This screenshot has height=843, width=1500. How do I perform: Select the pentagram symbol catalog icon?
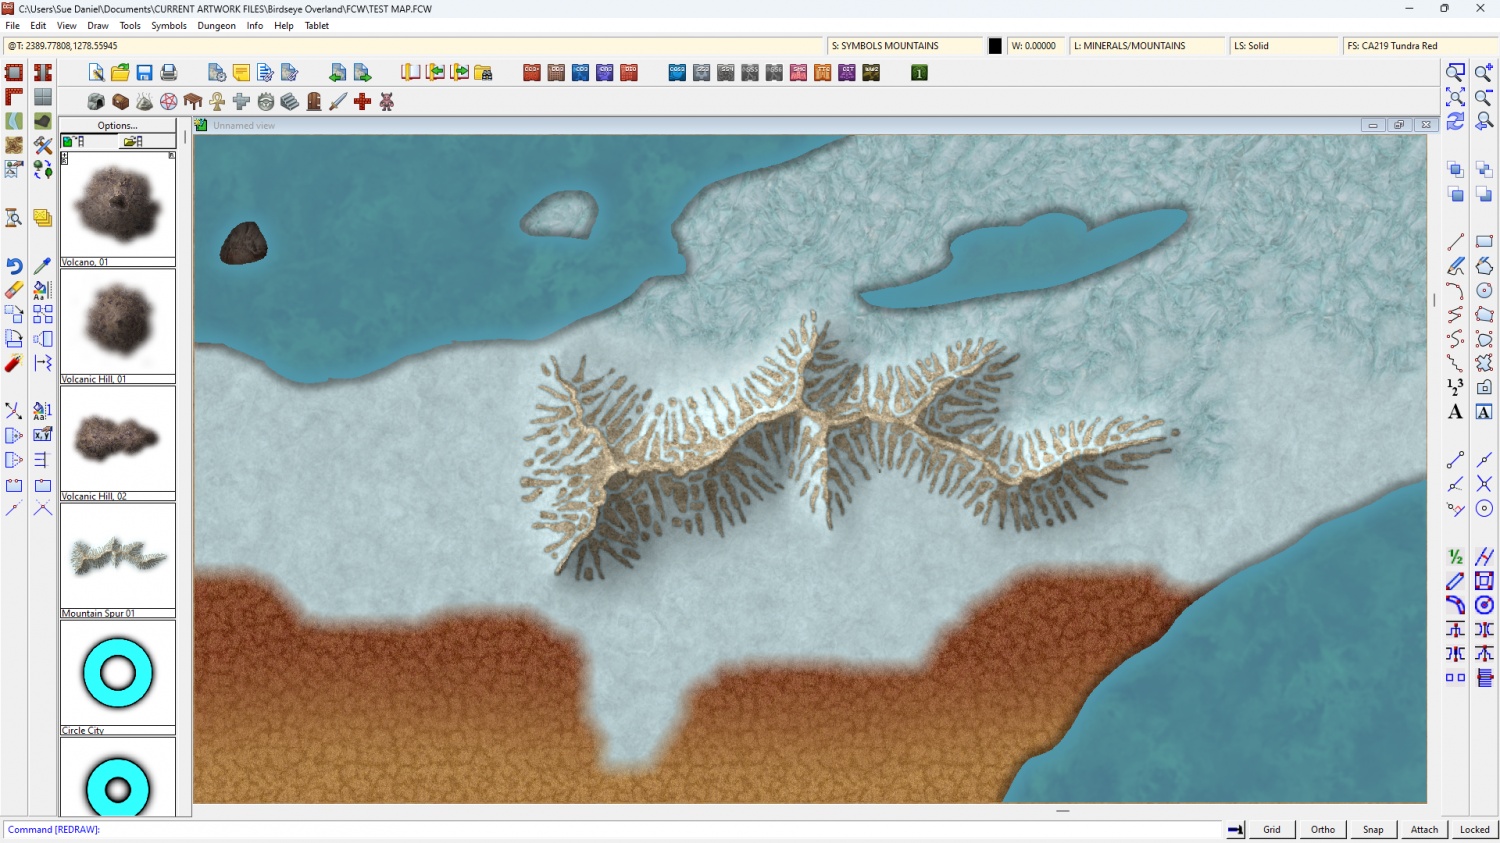(x=169, y=101)
